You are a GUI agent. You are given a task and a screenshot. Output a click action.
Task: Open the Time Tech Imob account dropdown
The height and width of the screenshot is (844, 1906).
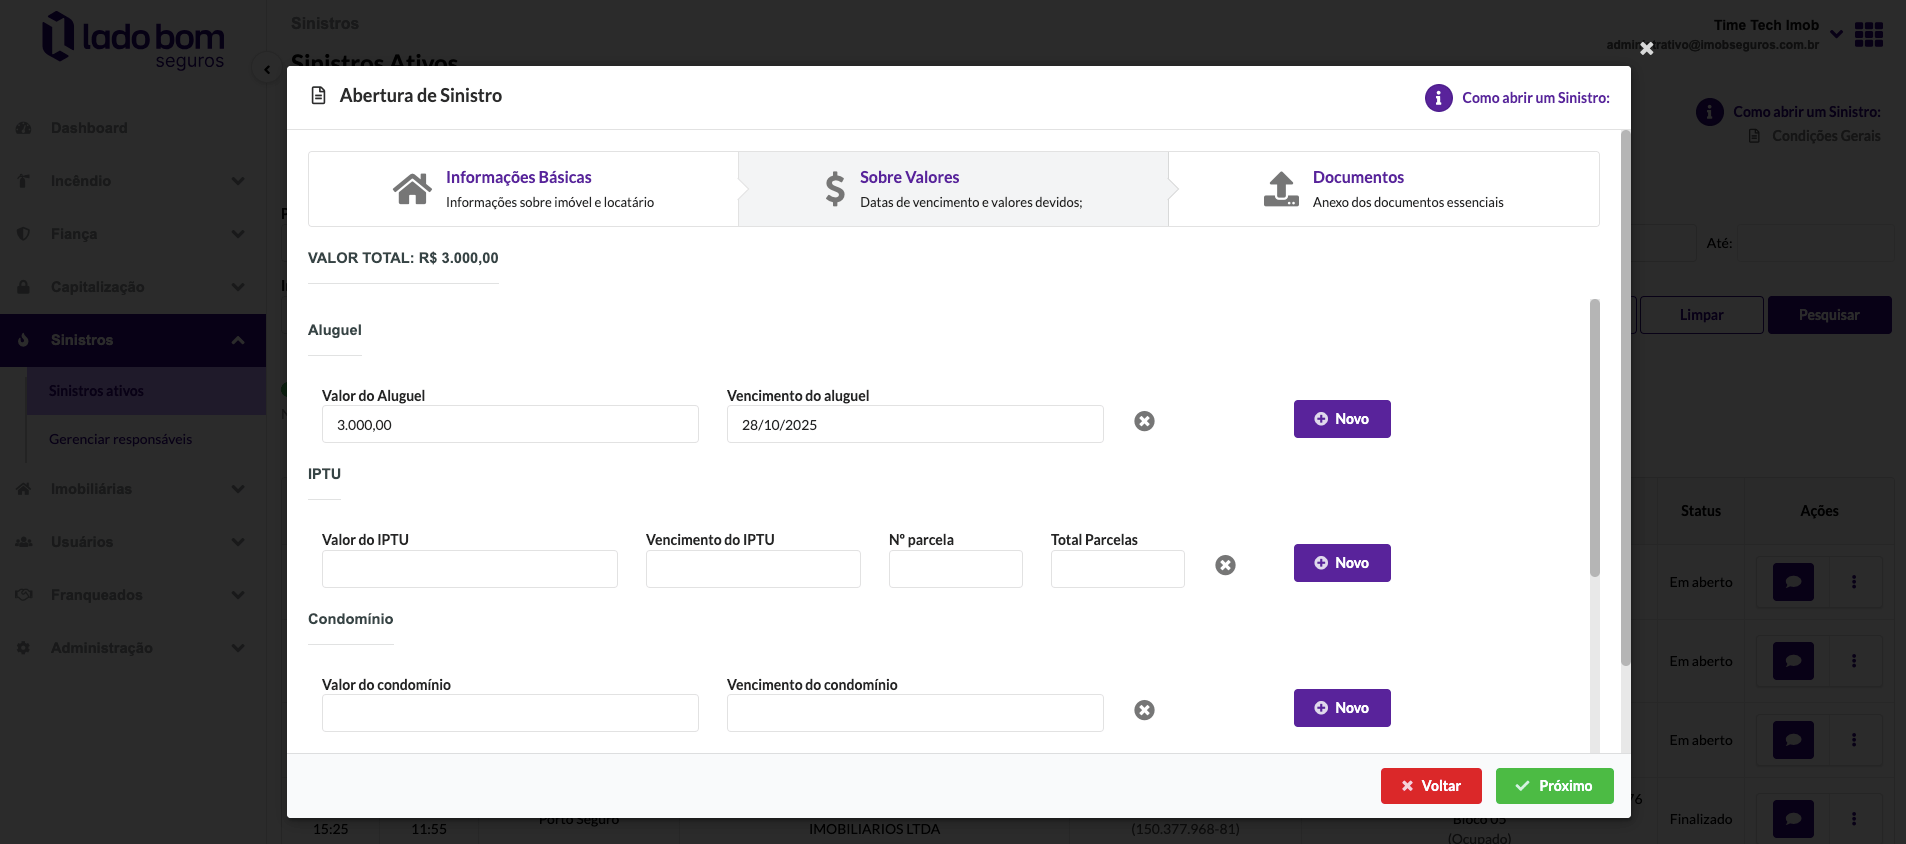pos(1837,34)
